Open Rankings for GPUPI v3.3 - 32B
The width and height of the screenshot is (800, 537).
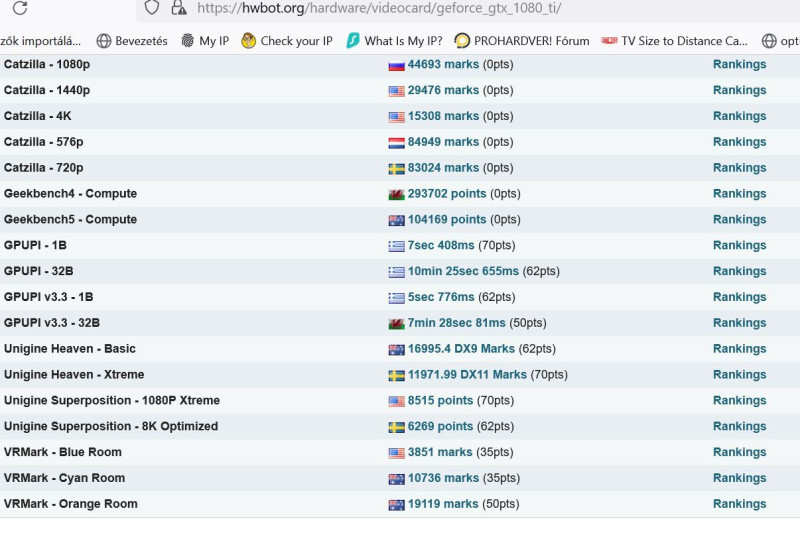pyautogui.click(x=739, y=323)
